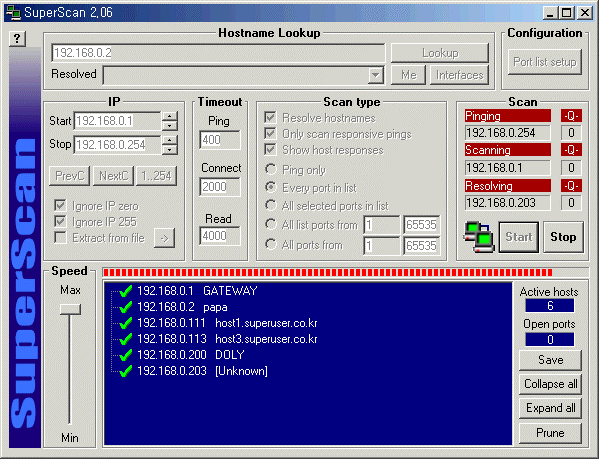
Task: Select Every port in list option
Action: [270, 187]
